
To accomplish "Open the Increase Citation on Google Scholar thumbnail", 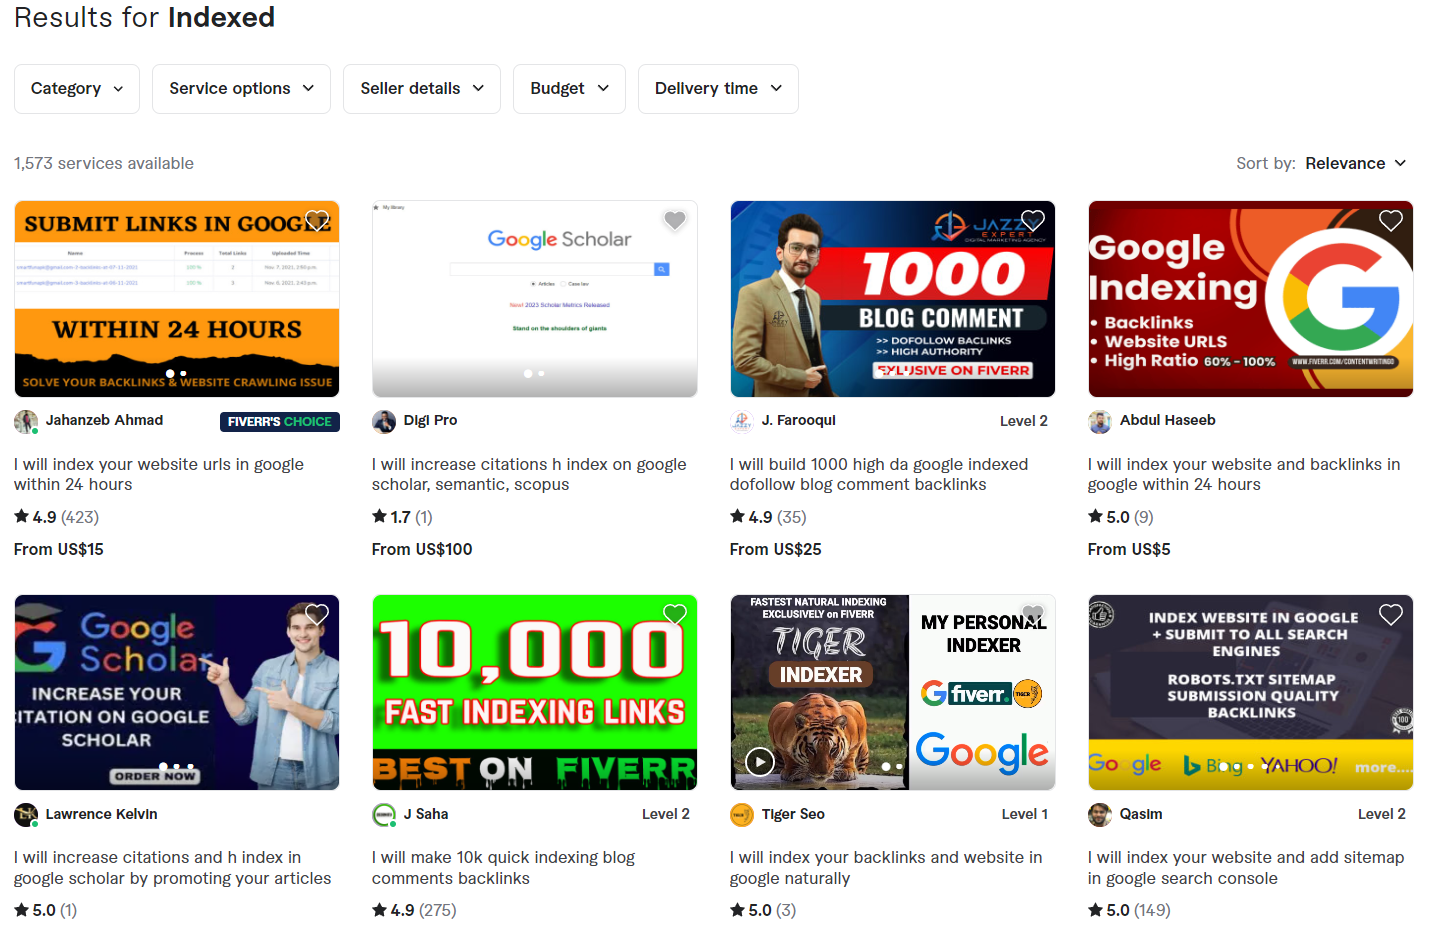I will click(x=177, y=693).
